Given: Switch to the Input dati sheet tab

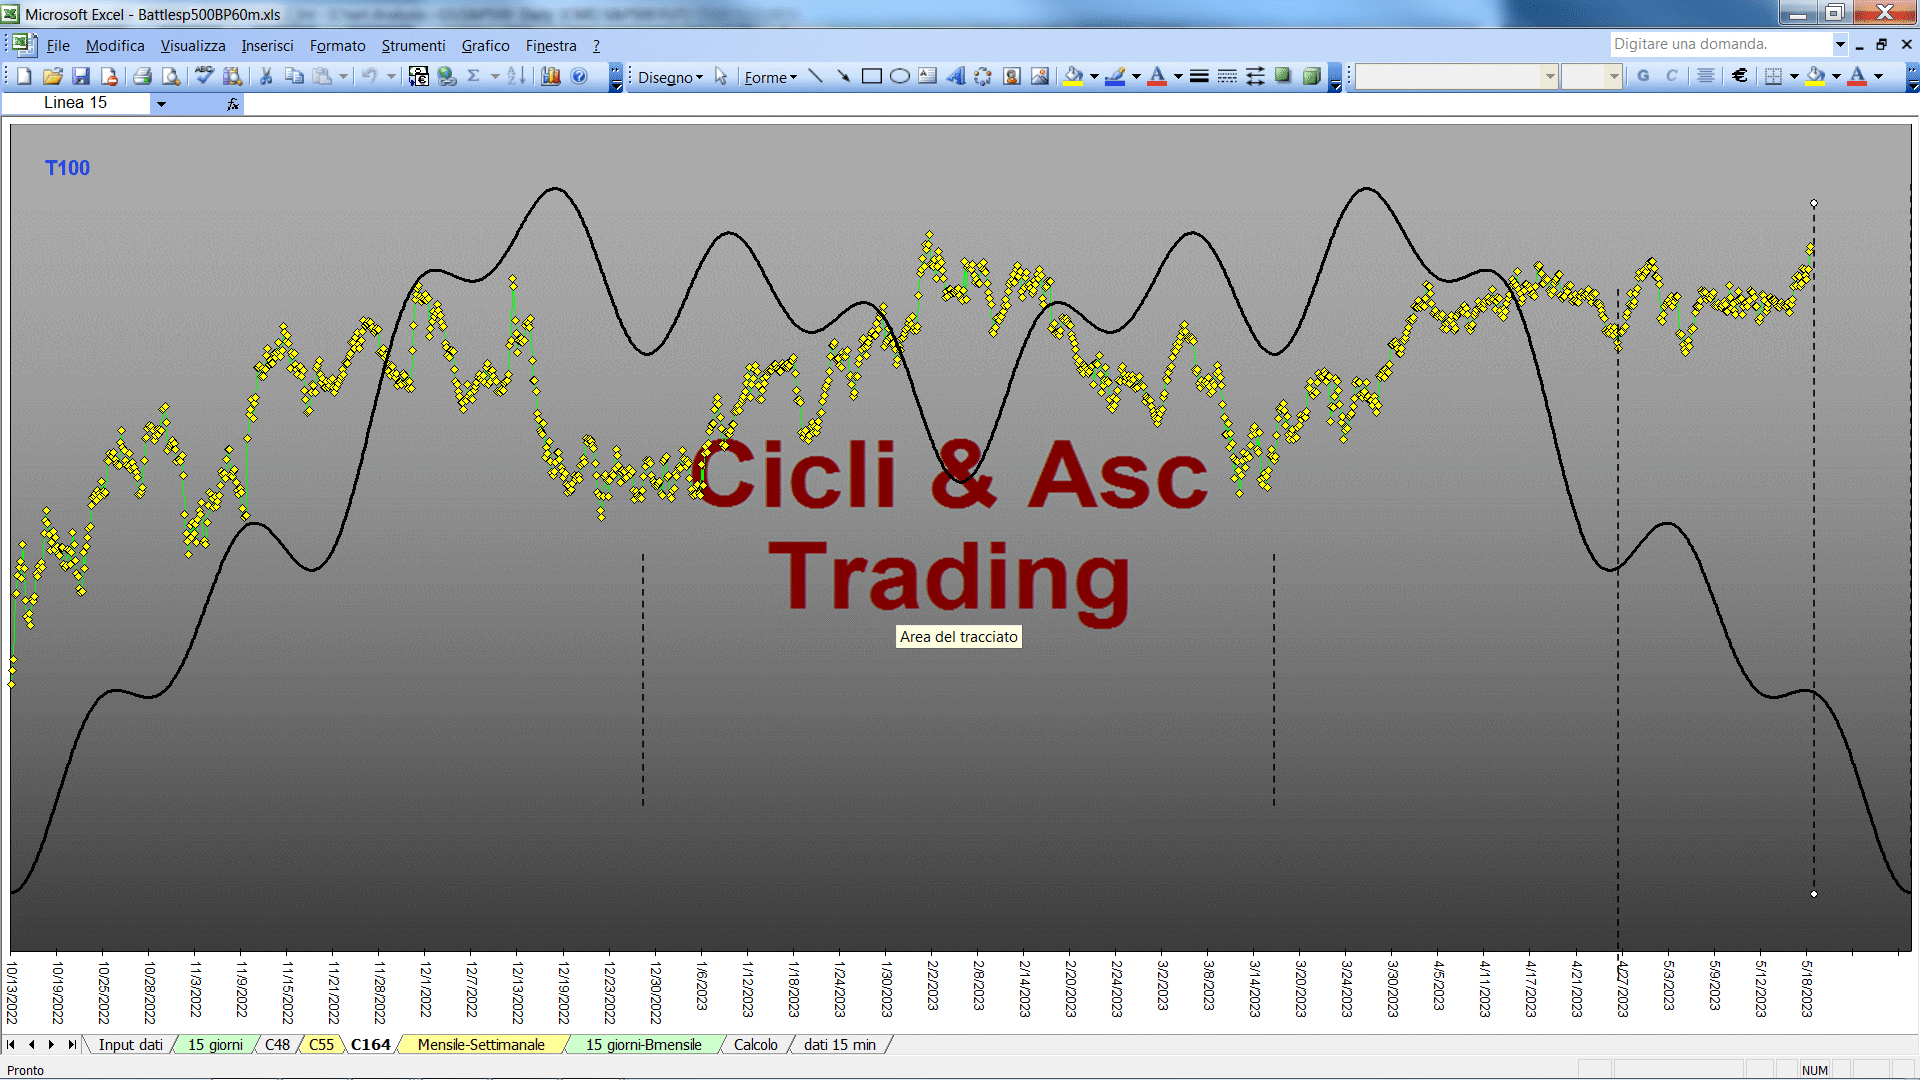Looking at the screenshot, I should click(x=130, y=1044).
